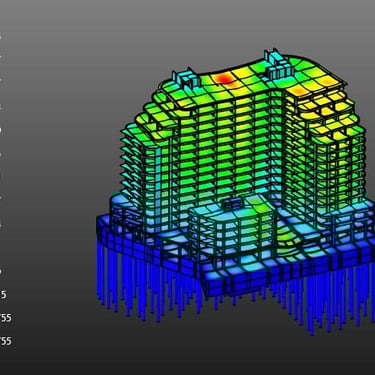Select the low-rise annex block in front
This screenshot has width=375, height=375.
[233, 229]
